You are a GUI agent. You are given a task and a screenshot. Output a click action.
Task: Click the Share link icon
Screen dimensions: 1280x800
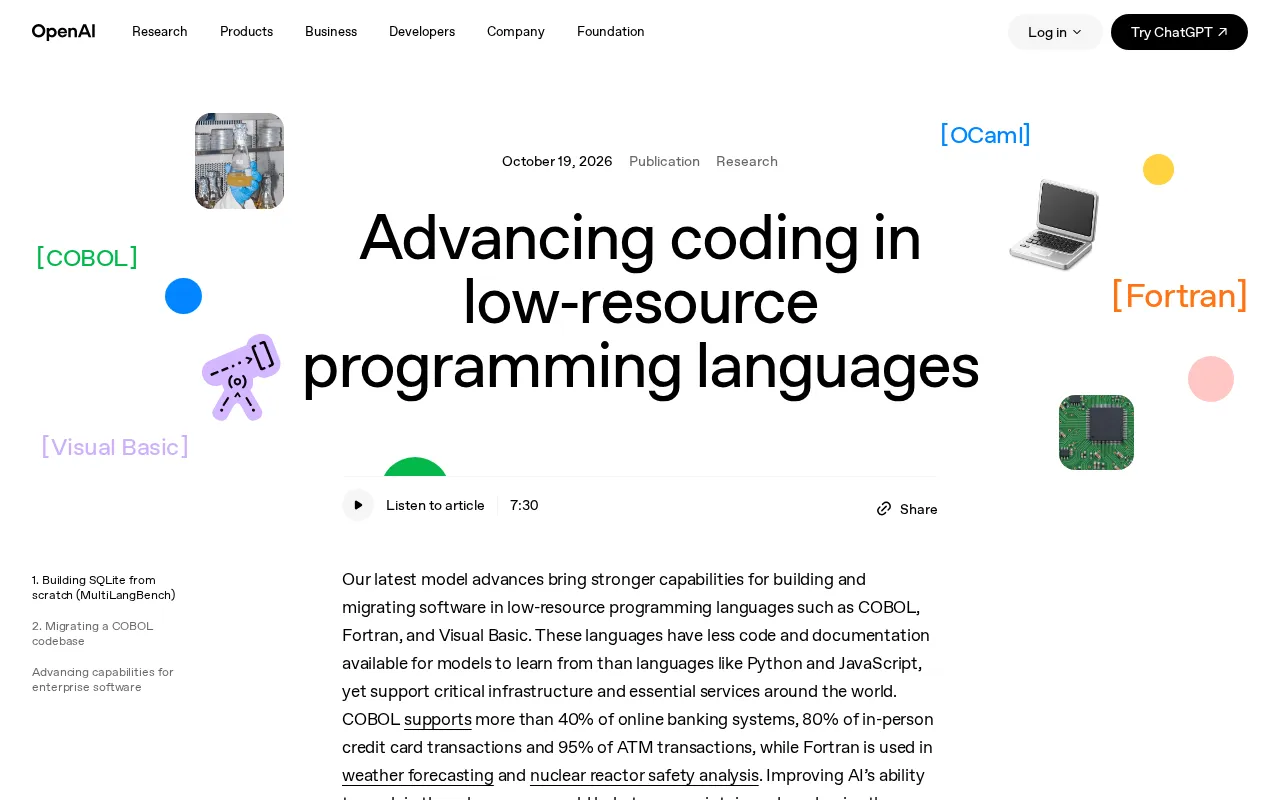coord(884,509)
